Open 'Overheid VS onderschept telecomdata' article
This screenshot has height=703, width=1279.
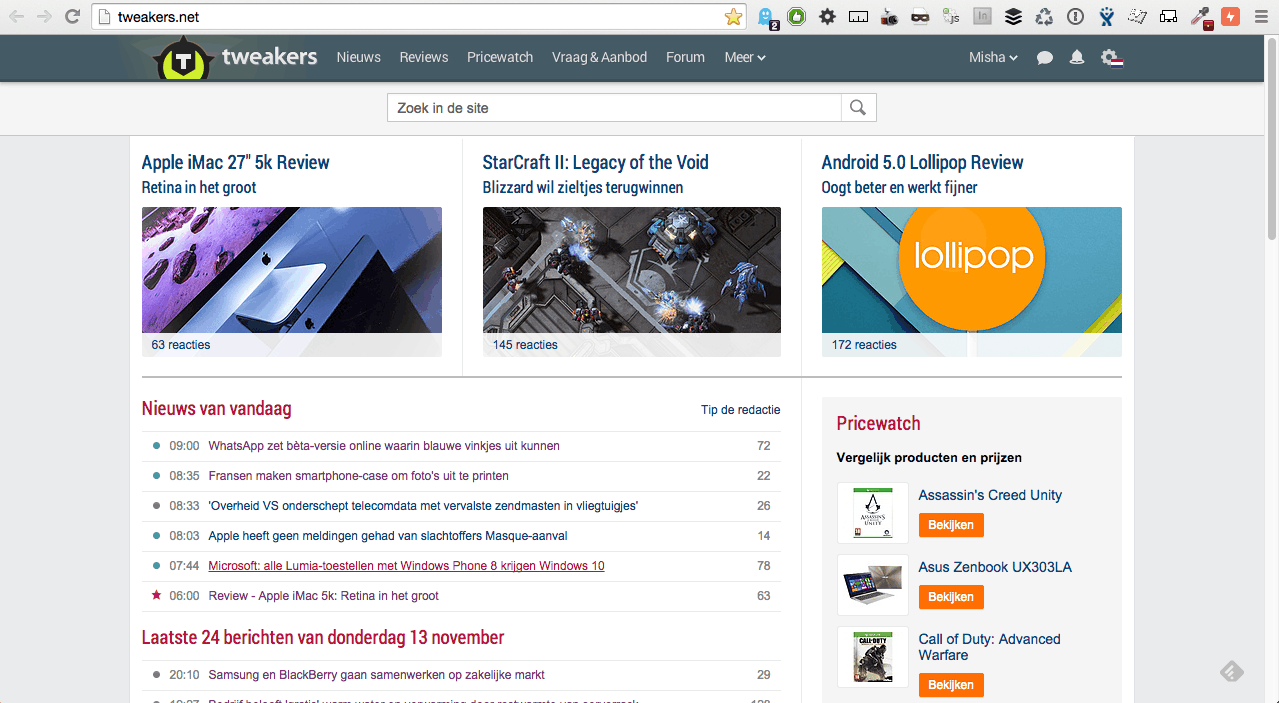pos(423,506)
